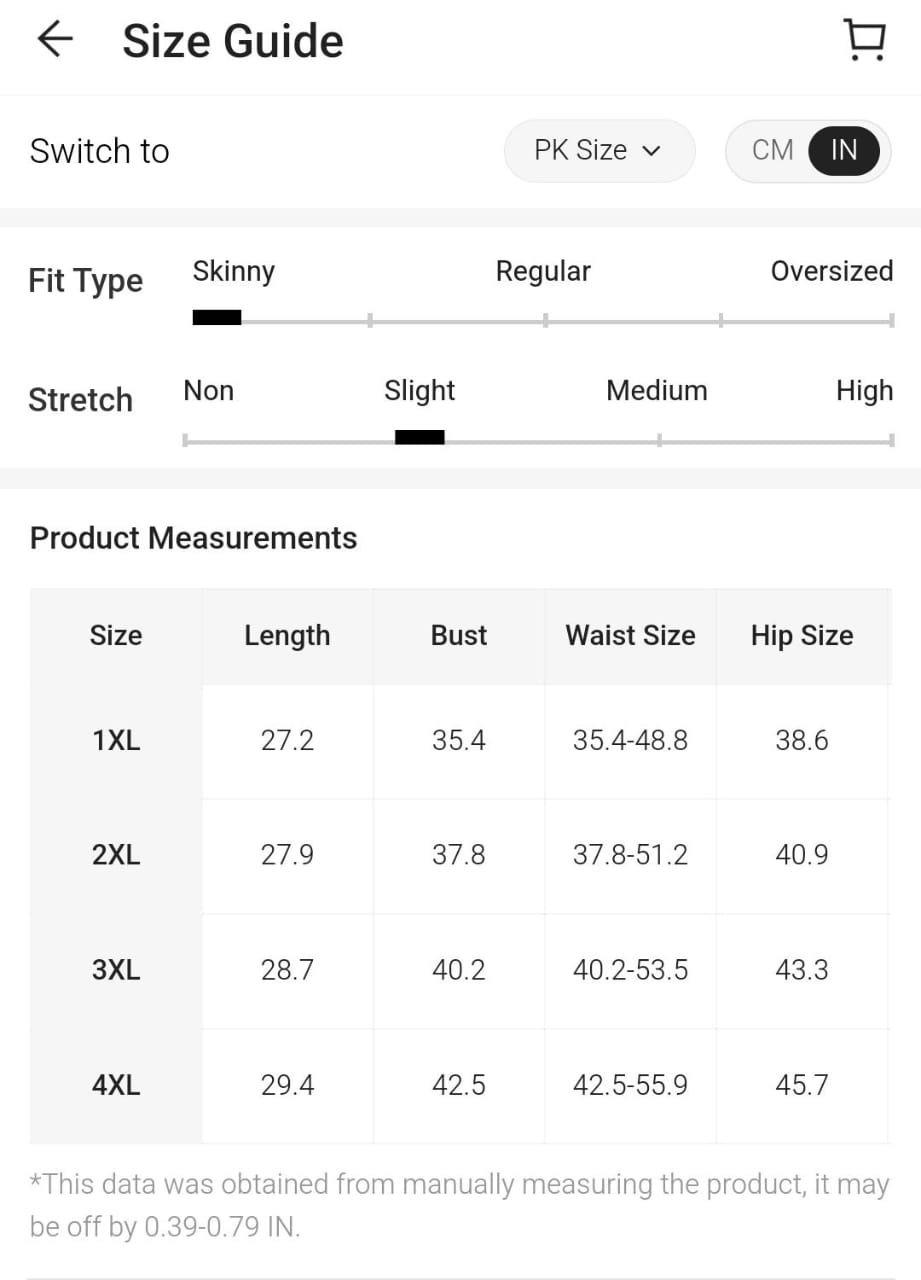921x1280 pixels.
Task: Click the Product Measurements heading
Action: click(193, 538)
